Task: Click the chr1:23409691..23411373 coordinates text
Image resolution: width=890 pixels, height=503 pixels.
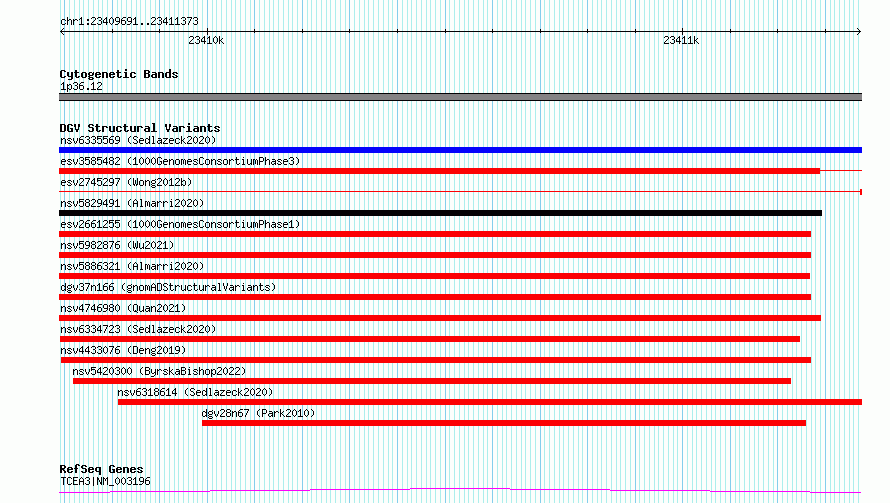Action: tap(129, 21)
